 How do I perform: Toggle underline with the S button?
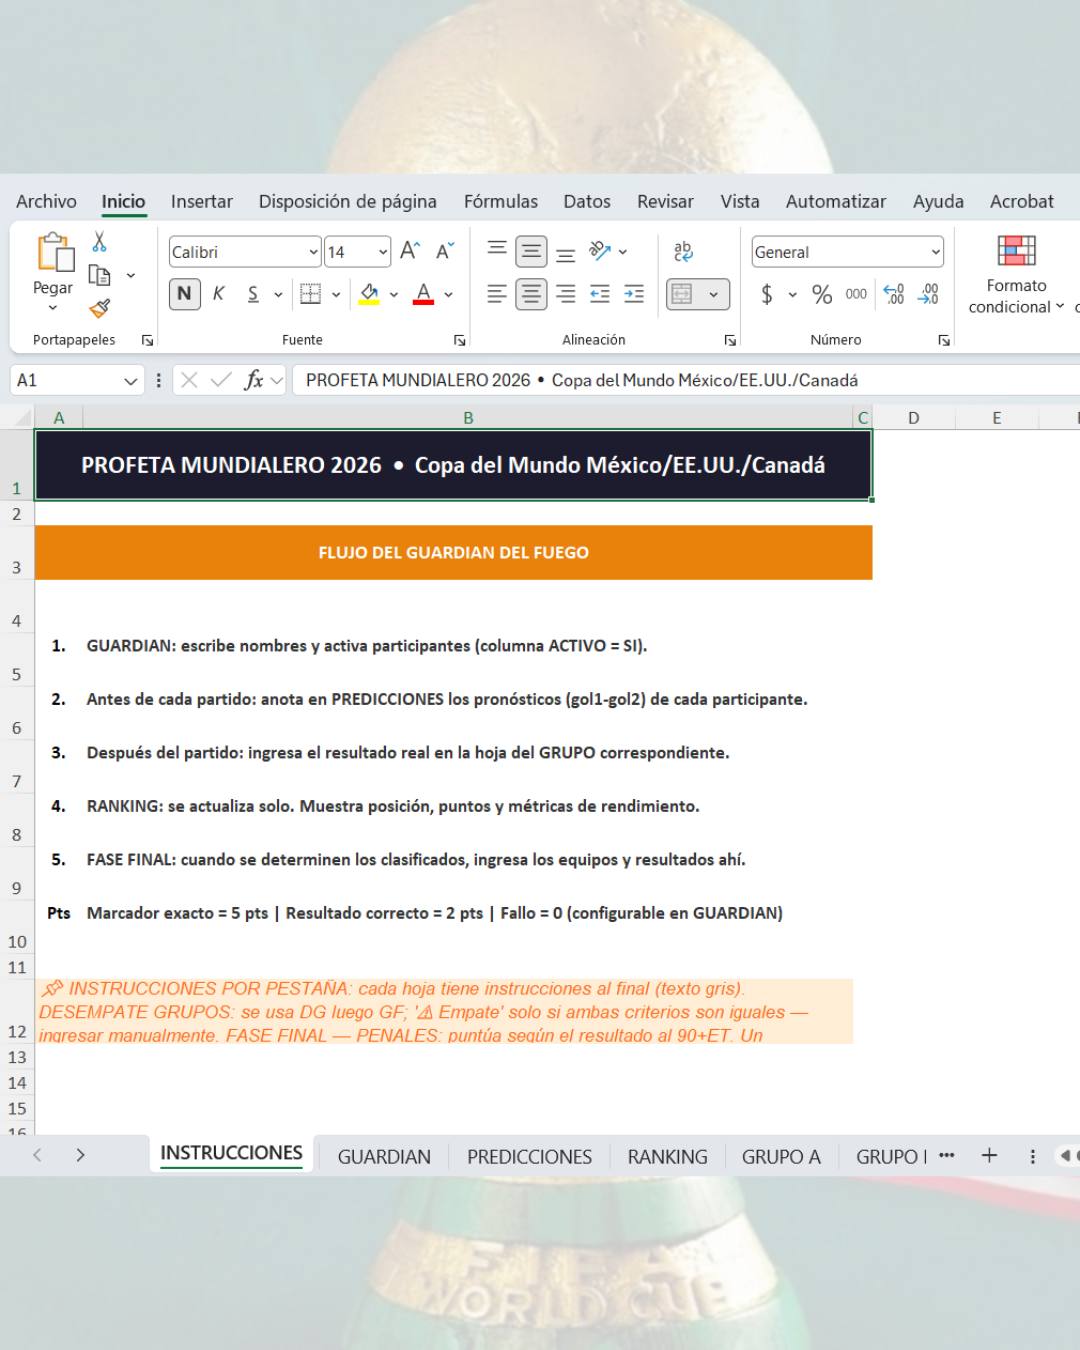253,294
